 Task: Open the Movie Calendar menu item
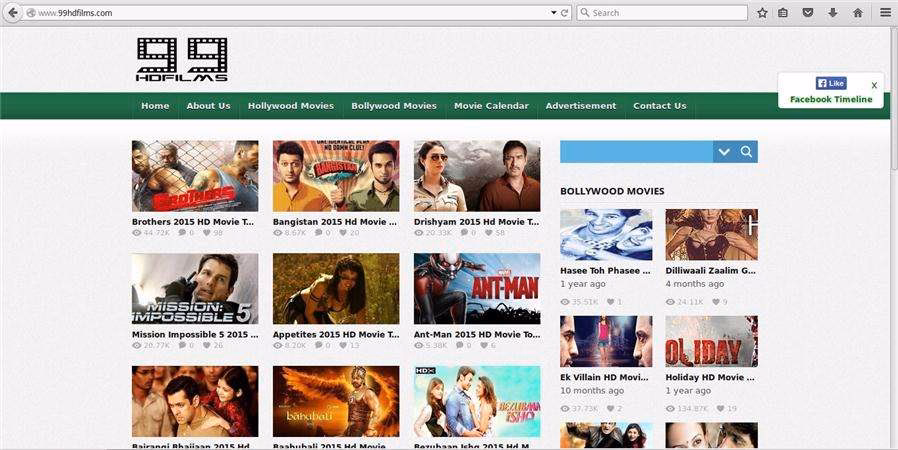(491, 106)
